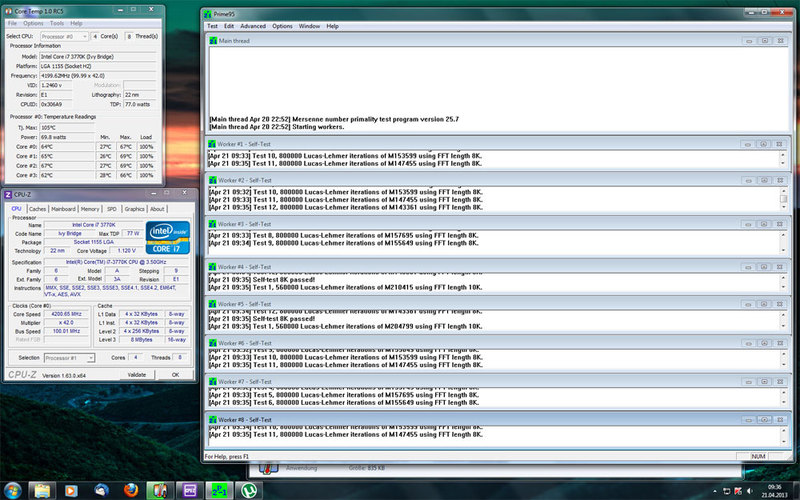The width and height of the screenshot is (800, 500).
Task: Click scroll-down arrow in Worker #8 log
Action: (x=784, y=441)
